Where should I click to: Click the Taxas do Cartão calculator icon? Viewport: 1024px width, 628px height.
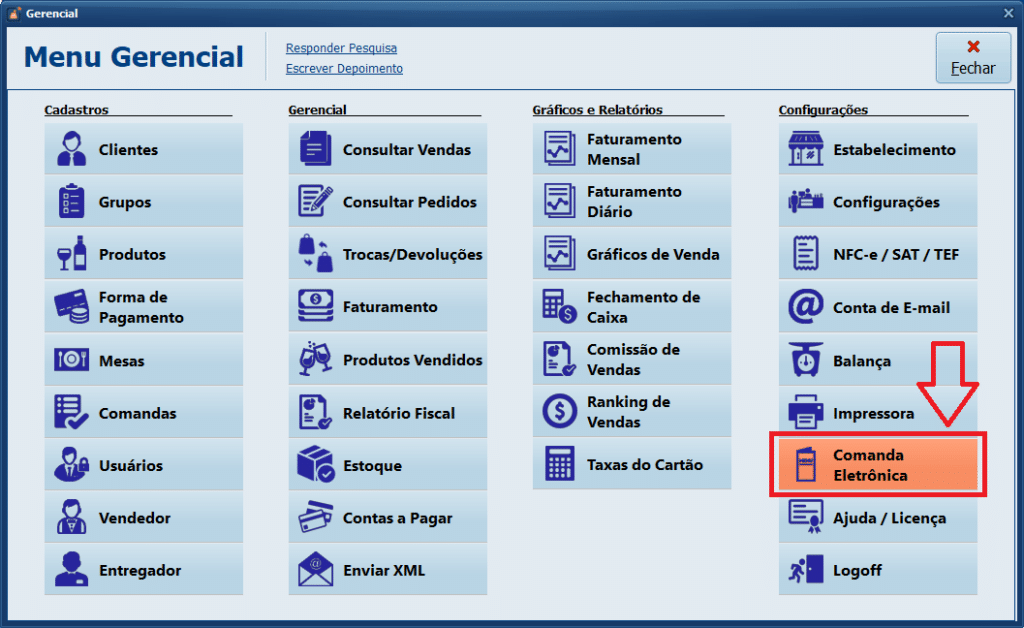(560, 464)
